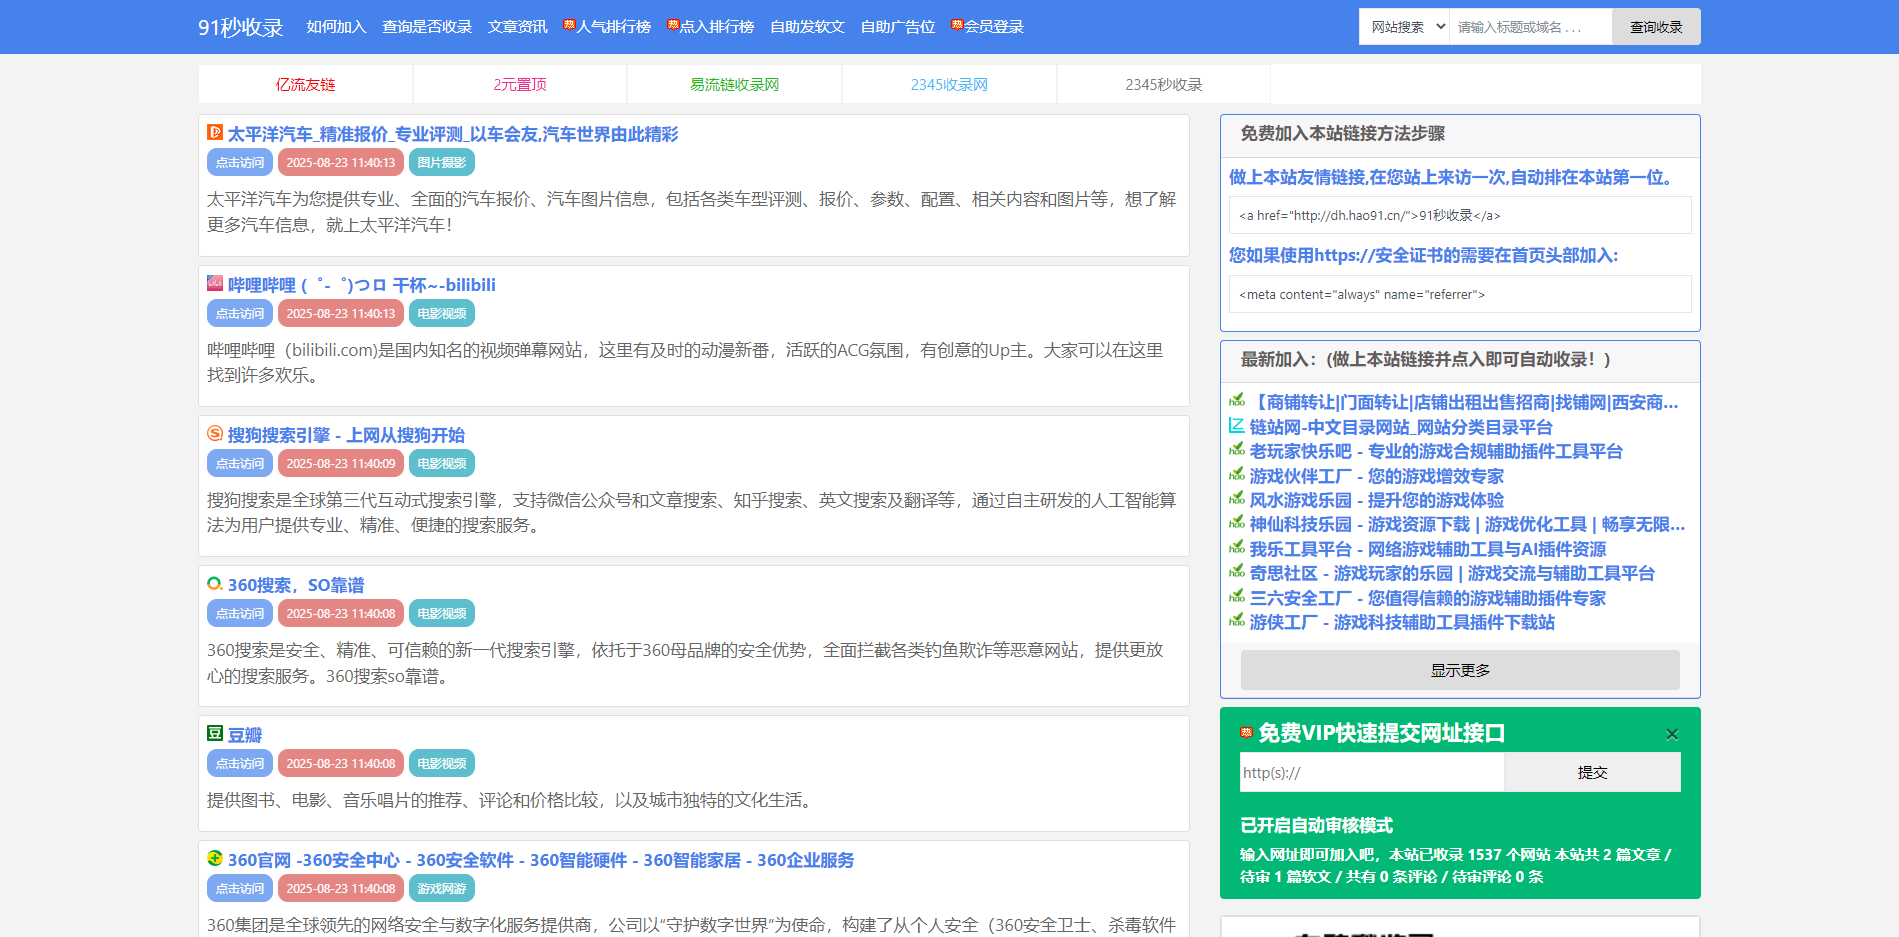The width and height of the screenshot is (1899, 937).
Task: Click the hao icon beside 奇思社区
Action: pyautogui.click(x=1237, y=572)
